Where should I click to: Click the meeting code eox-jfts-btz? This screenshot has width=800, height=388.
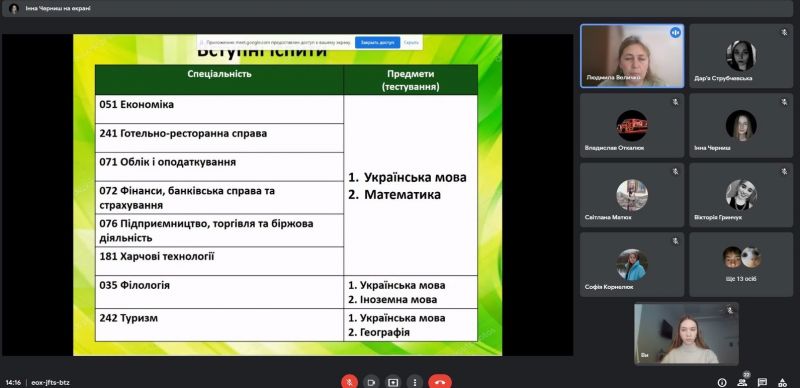(x=51, y=382)
